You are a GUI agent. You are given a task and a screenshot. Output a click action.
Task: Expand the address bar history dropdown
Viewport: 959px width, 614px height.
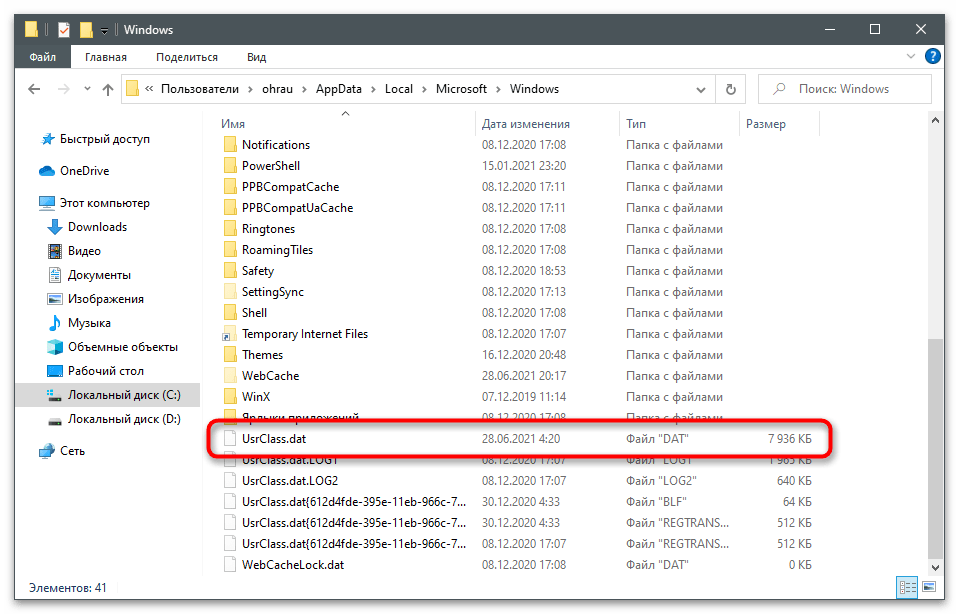(x=701, y=89)
